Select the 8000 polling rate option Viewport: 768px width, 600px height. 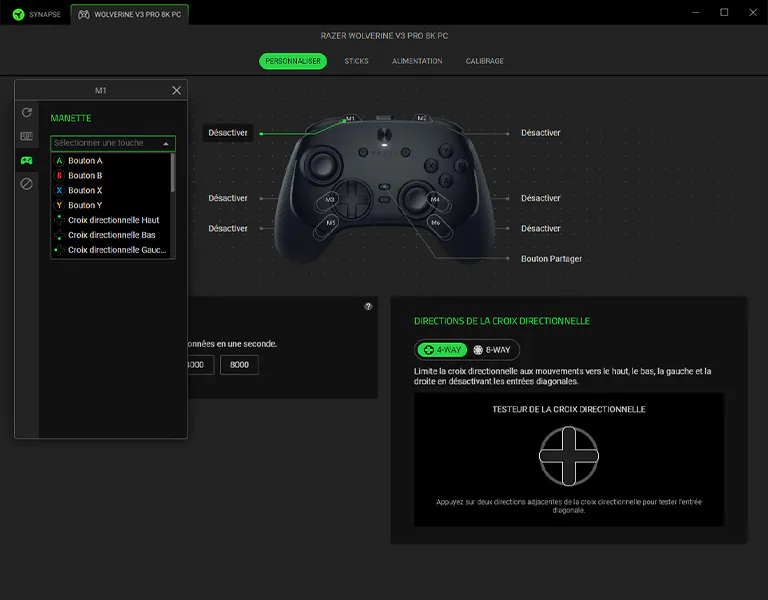pos(239,365)
